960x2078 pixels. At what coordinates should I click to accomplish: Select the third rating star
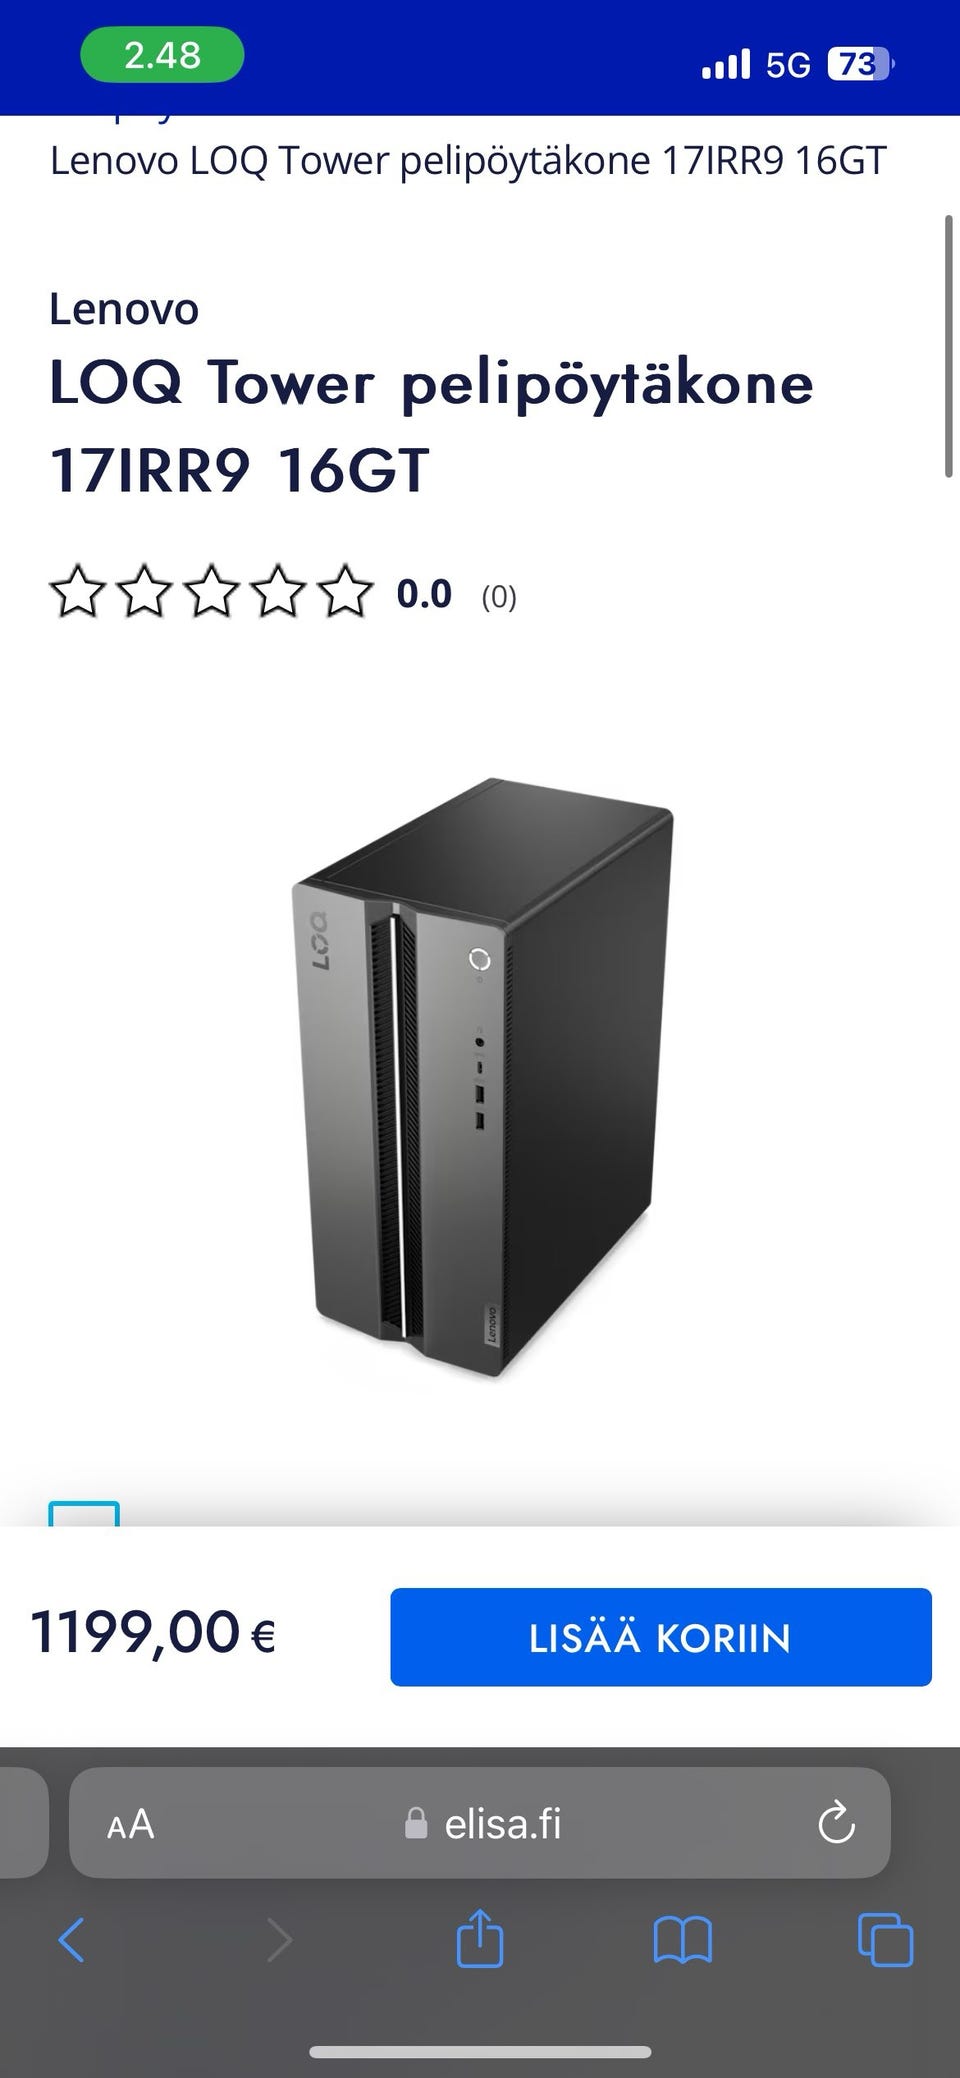click(211, 591)
